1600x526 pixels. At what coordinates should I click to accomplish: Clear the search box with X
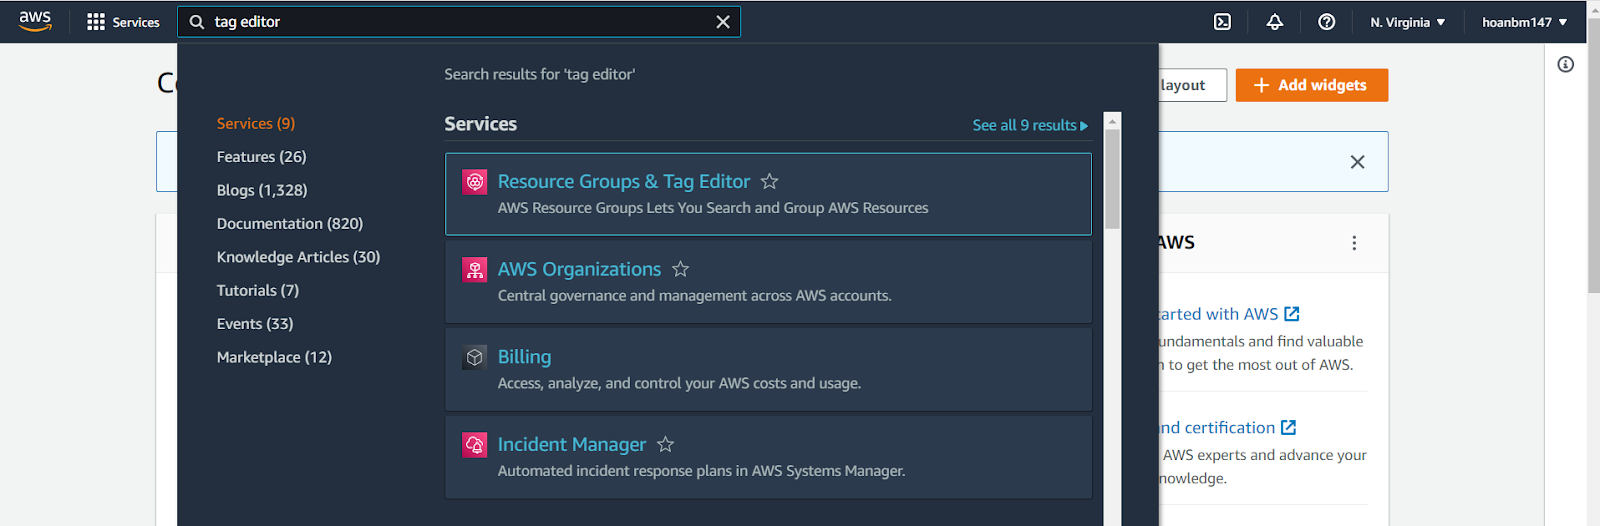pyautogui.click(x=723, y=22)
